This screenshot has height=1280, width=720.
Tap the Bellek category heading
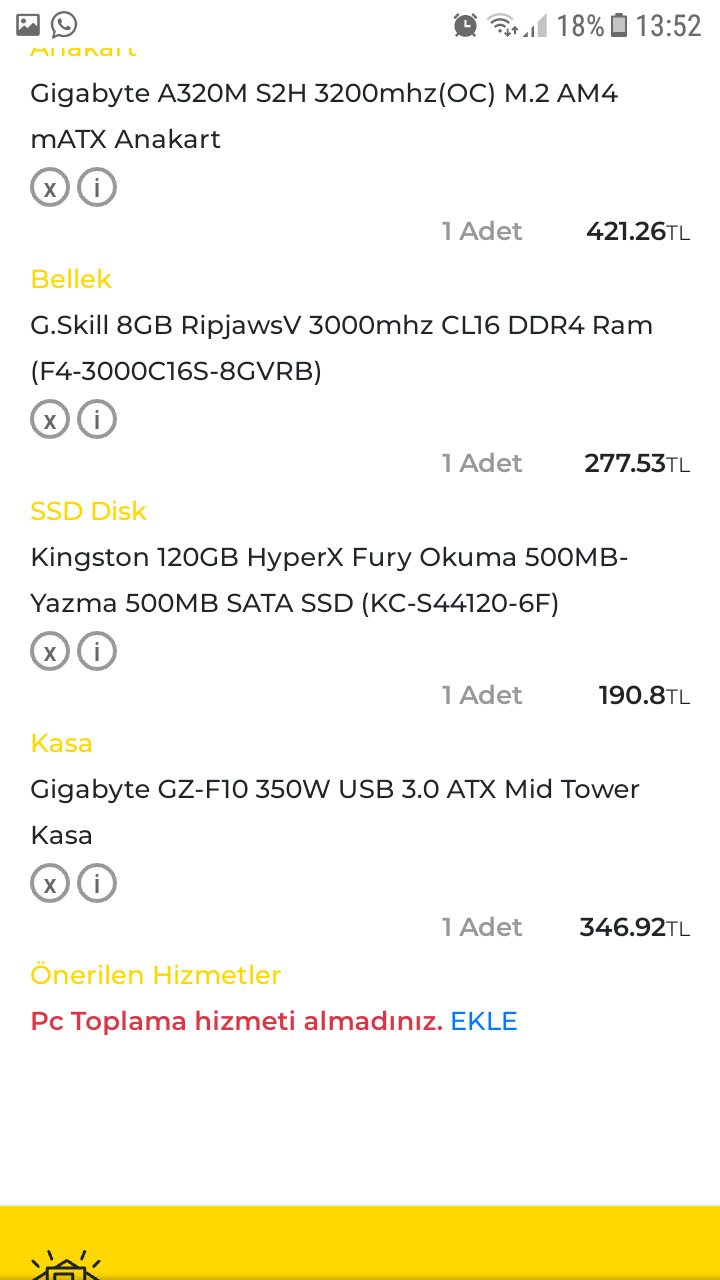click(x=71, y=279)
